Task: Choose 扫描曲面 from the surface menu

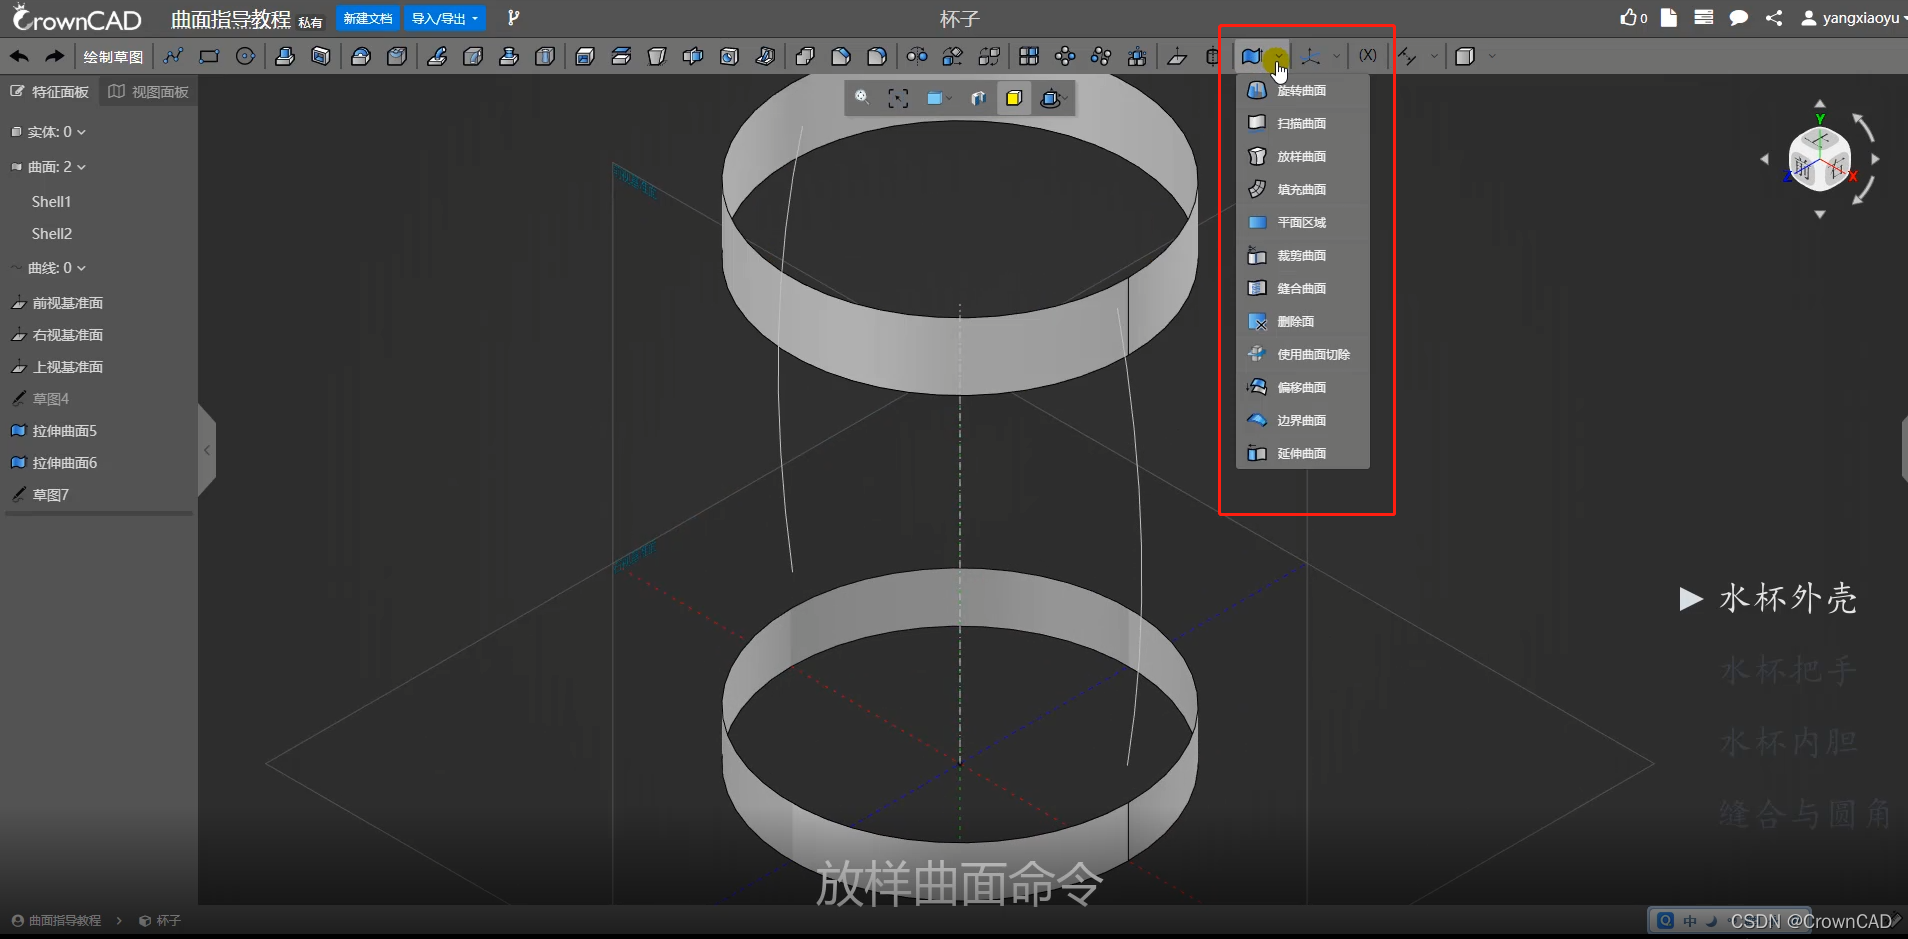Action: click(1302, 123)
